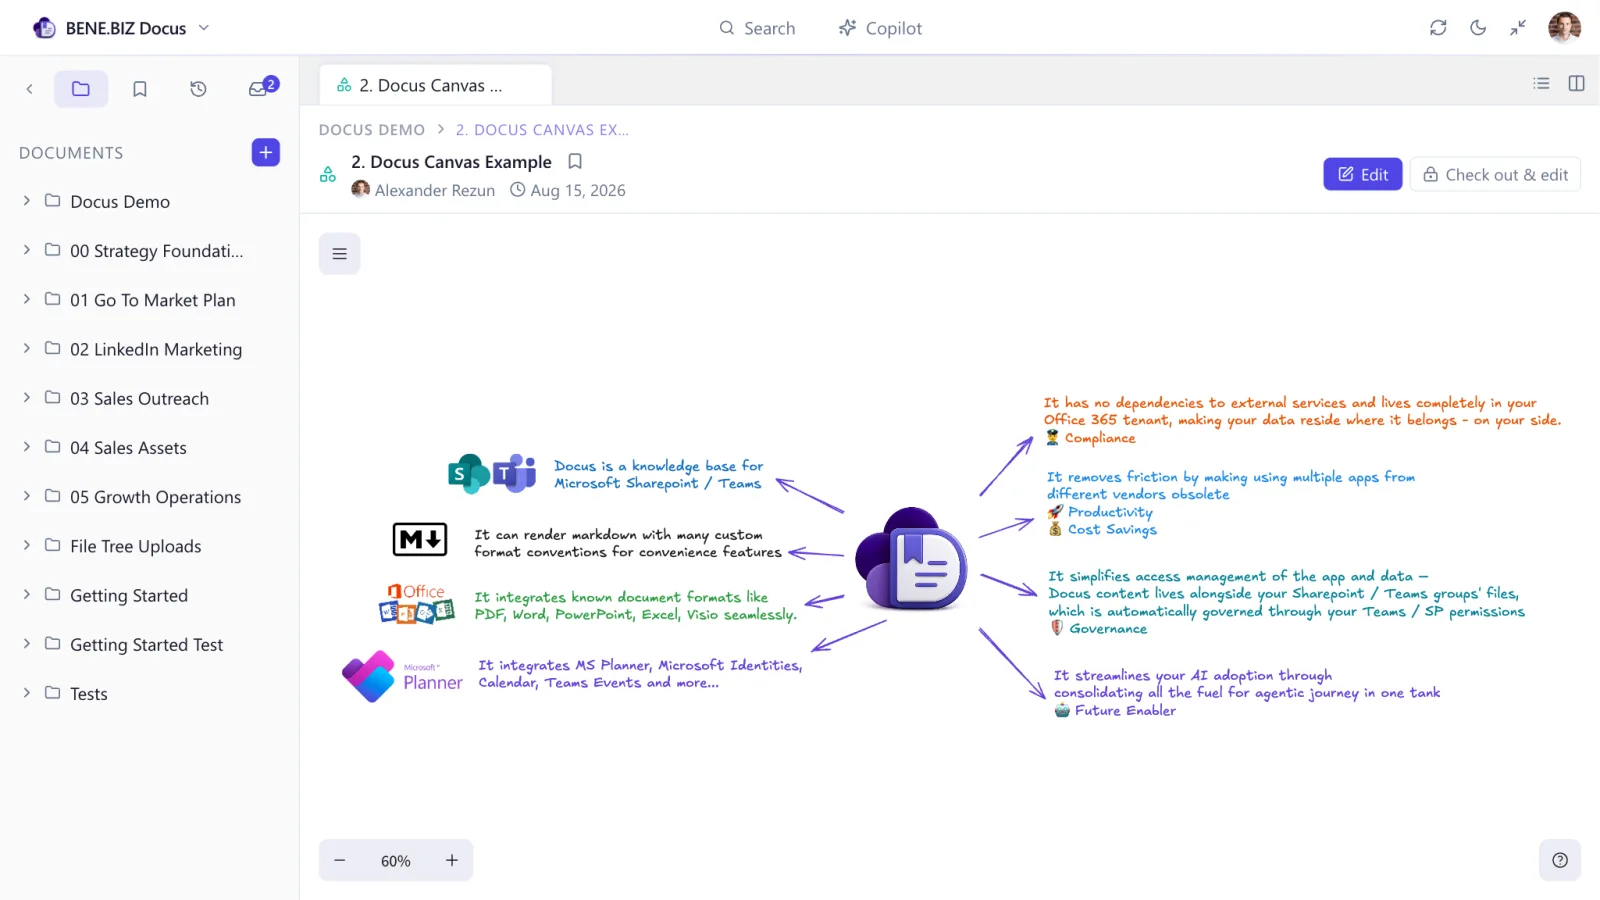This screenshot has width=1600, height=900.
Task: Click the folder icon beside 03 Sales Outreach
Action: point(53,397)
